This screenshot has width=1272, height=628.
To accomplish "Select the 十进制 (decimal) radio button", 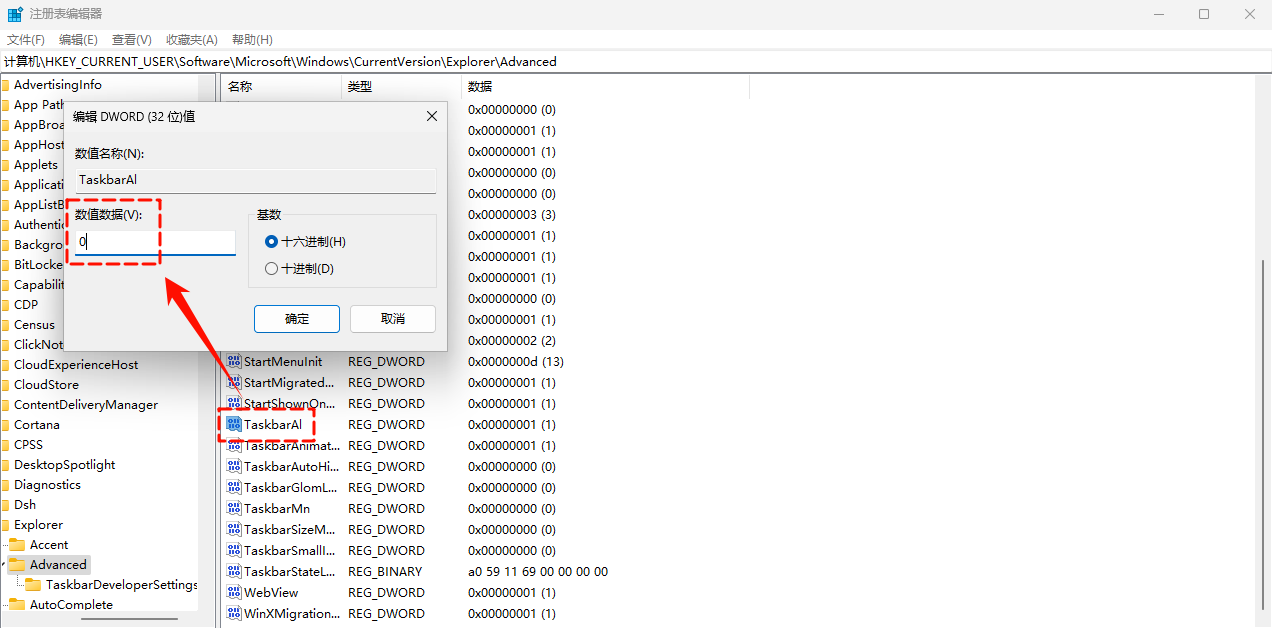I will coord(271,269).
